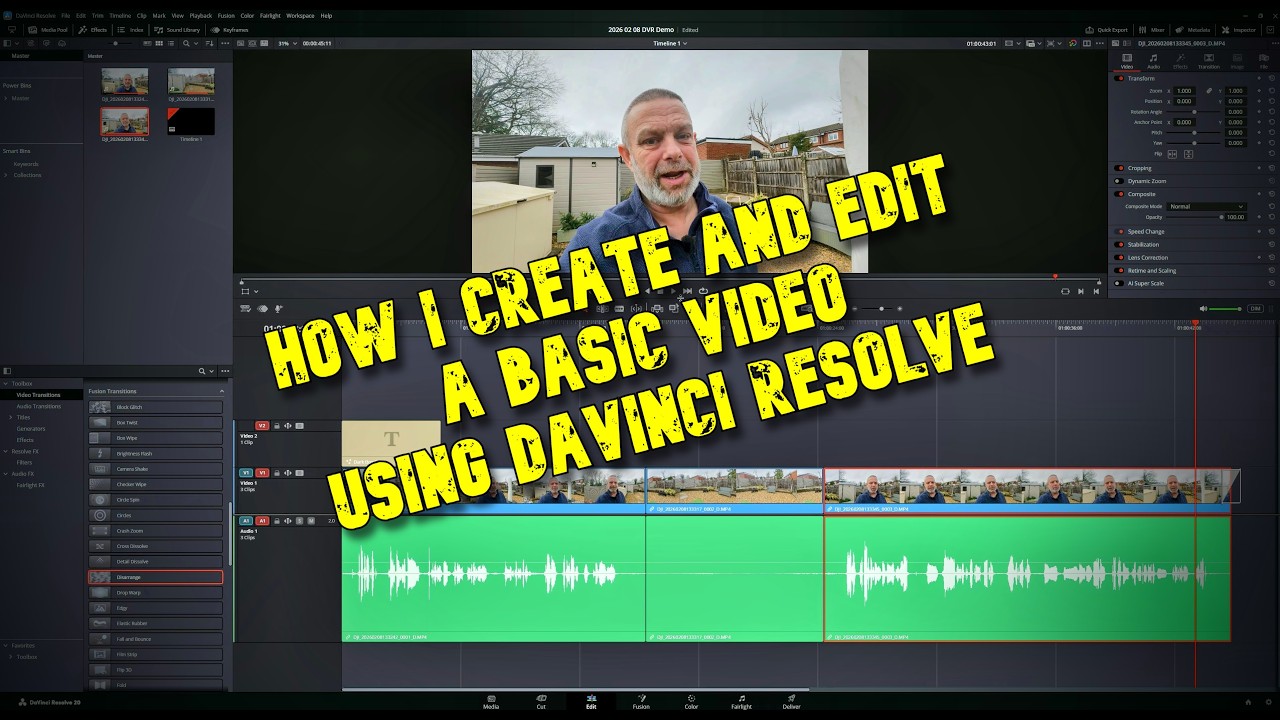Select the Camera Shake transition
1280x720 pixels.
[155, 469]
